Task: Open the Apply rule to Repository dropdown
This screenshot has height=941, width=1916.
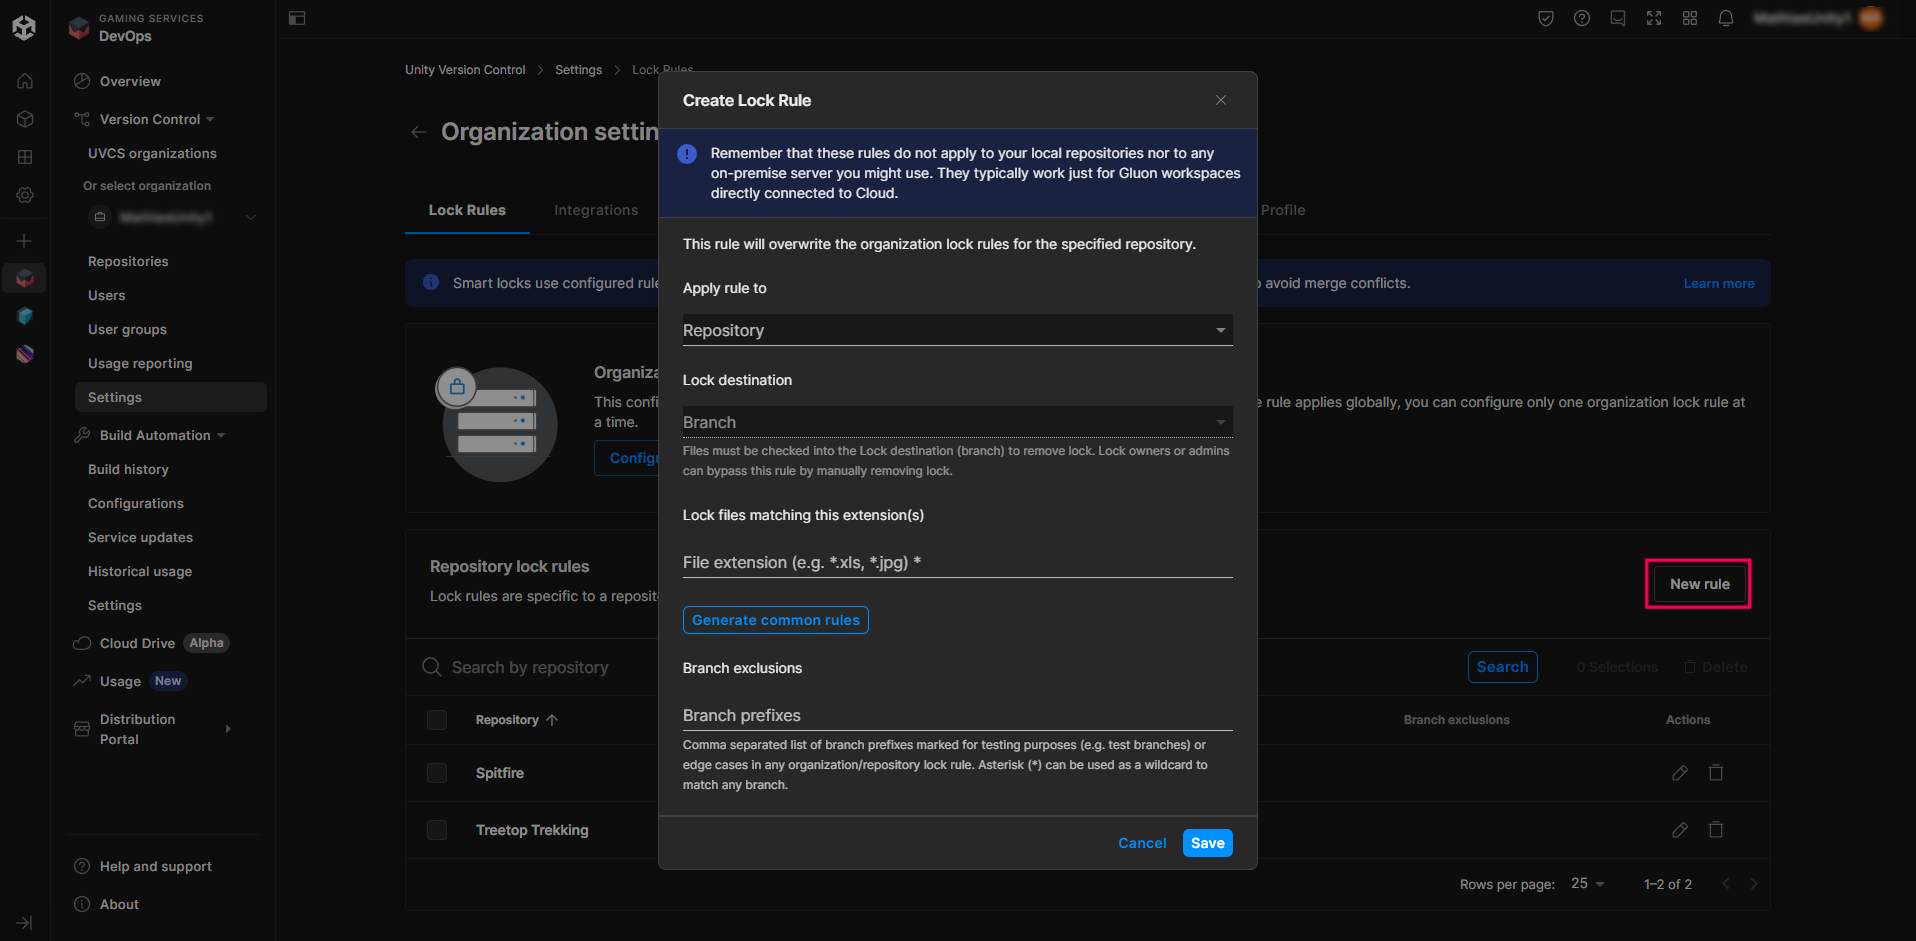Action: pyautogui.click(x=956, y=330)
